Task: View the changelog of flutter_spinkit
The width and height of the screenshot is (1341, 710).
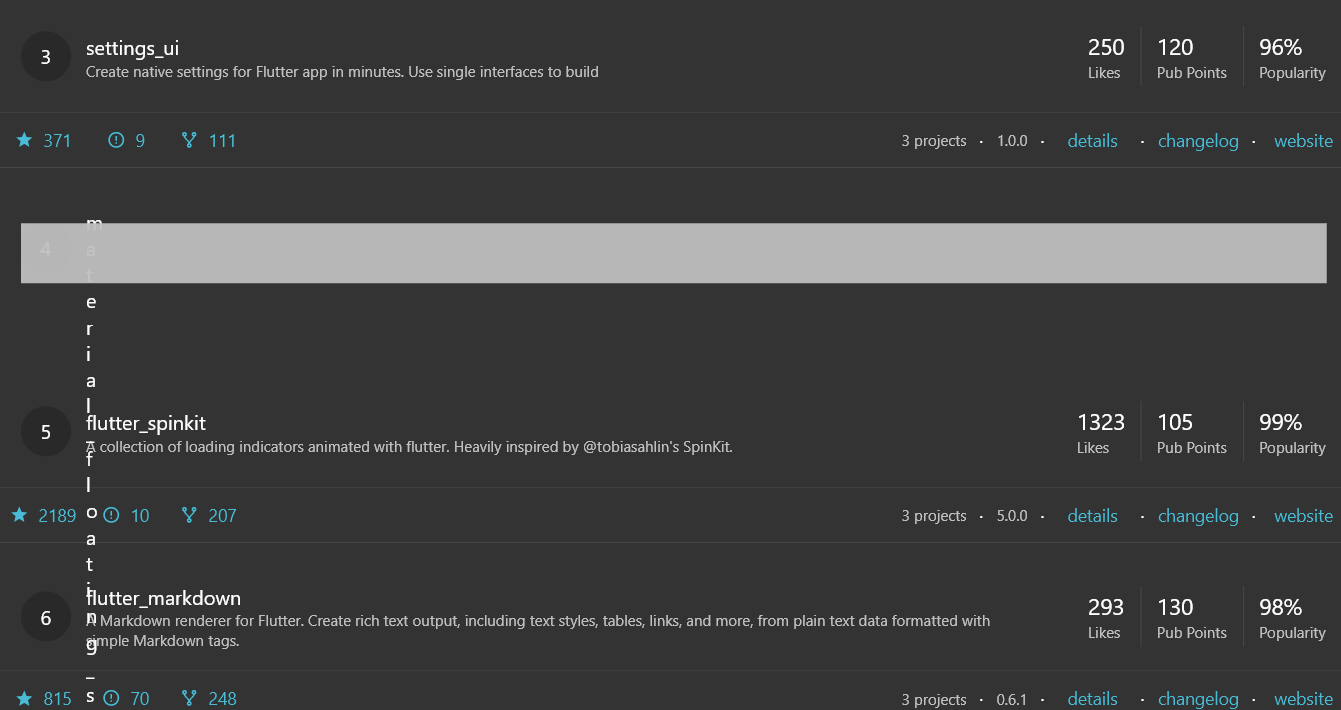Action: (x=1198, y=515)
